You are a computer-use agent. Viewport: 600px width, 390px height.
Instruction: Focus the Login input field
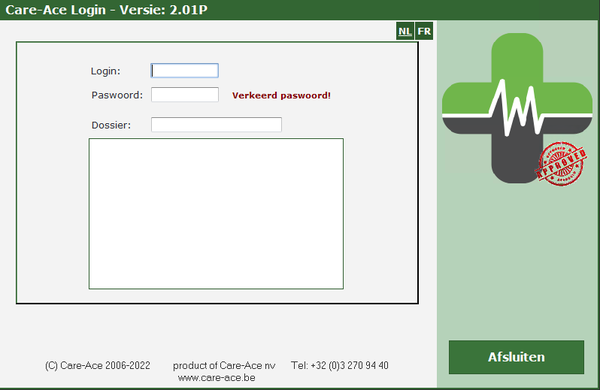coord(185,71)
